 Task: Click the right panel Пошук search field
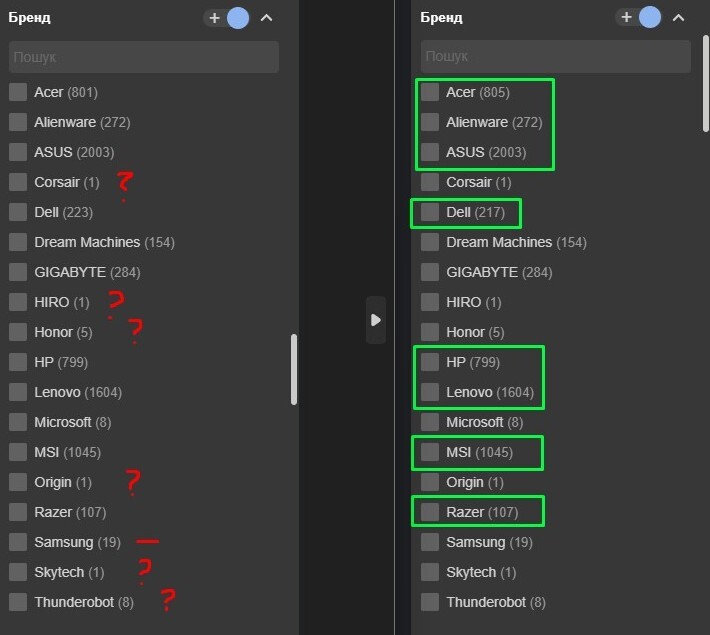556,57
